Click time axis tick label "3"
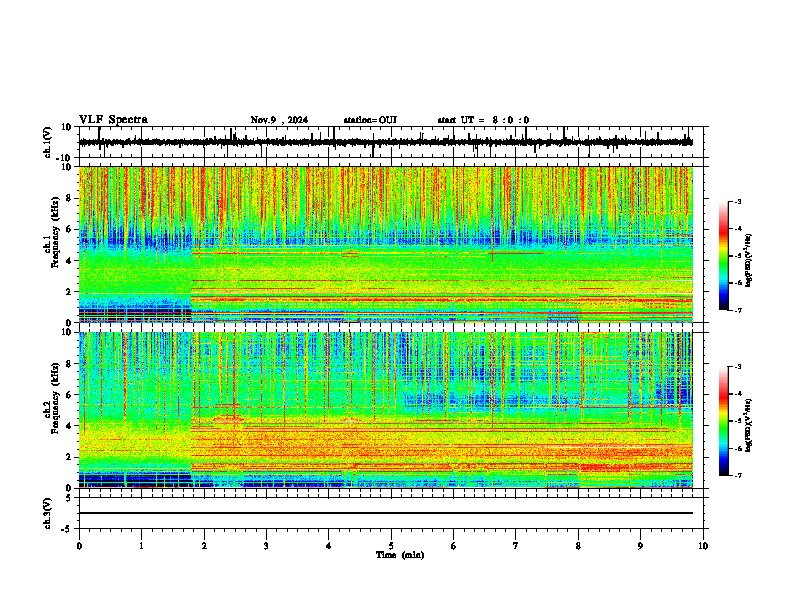Viewport: 792px width, 612px height. (266, 546)
